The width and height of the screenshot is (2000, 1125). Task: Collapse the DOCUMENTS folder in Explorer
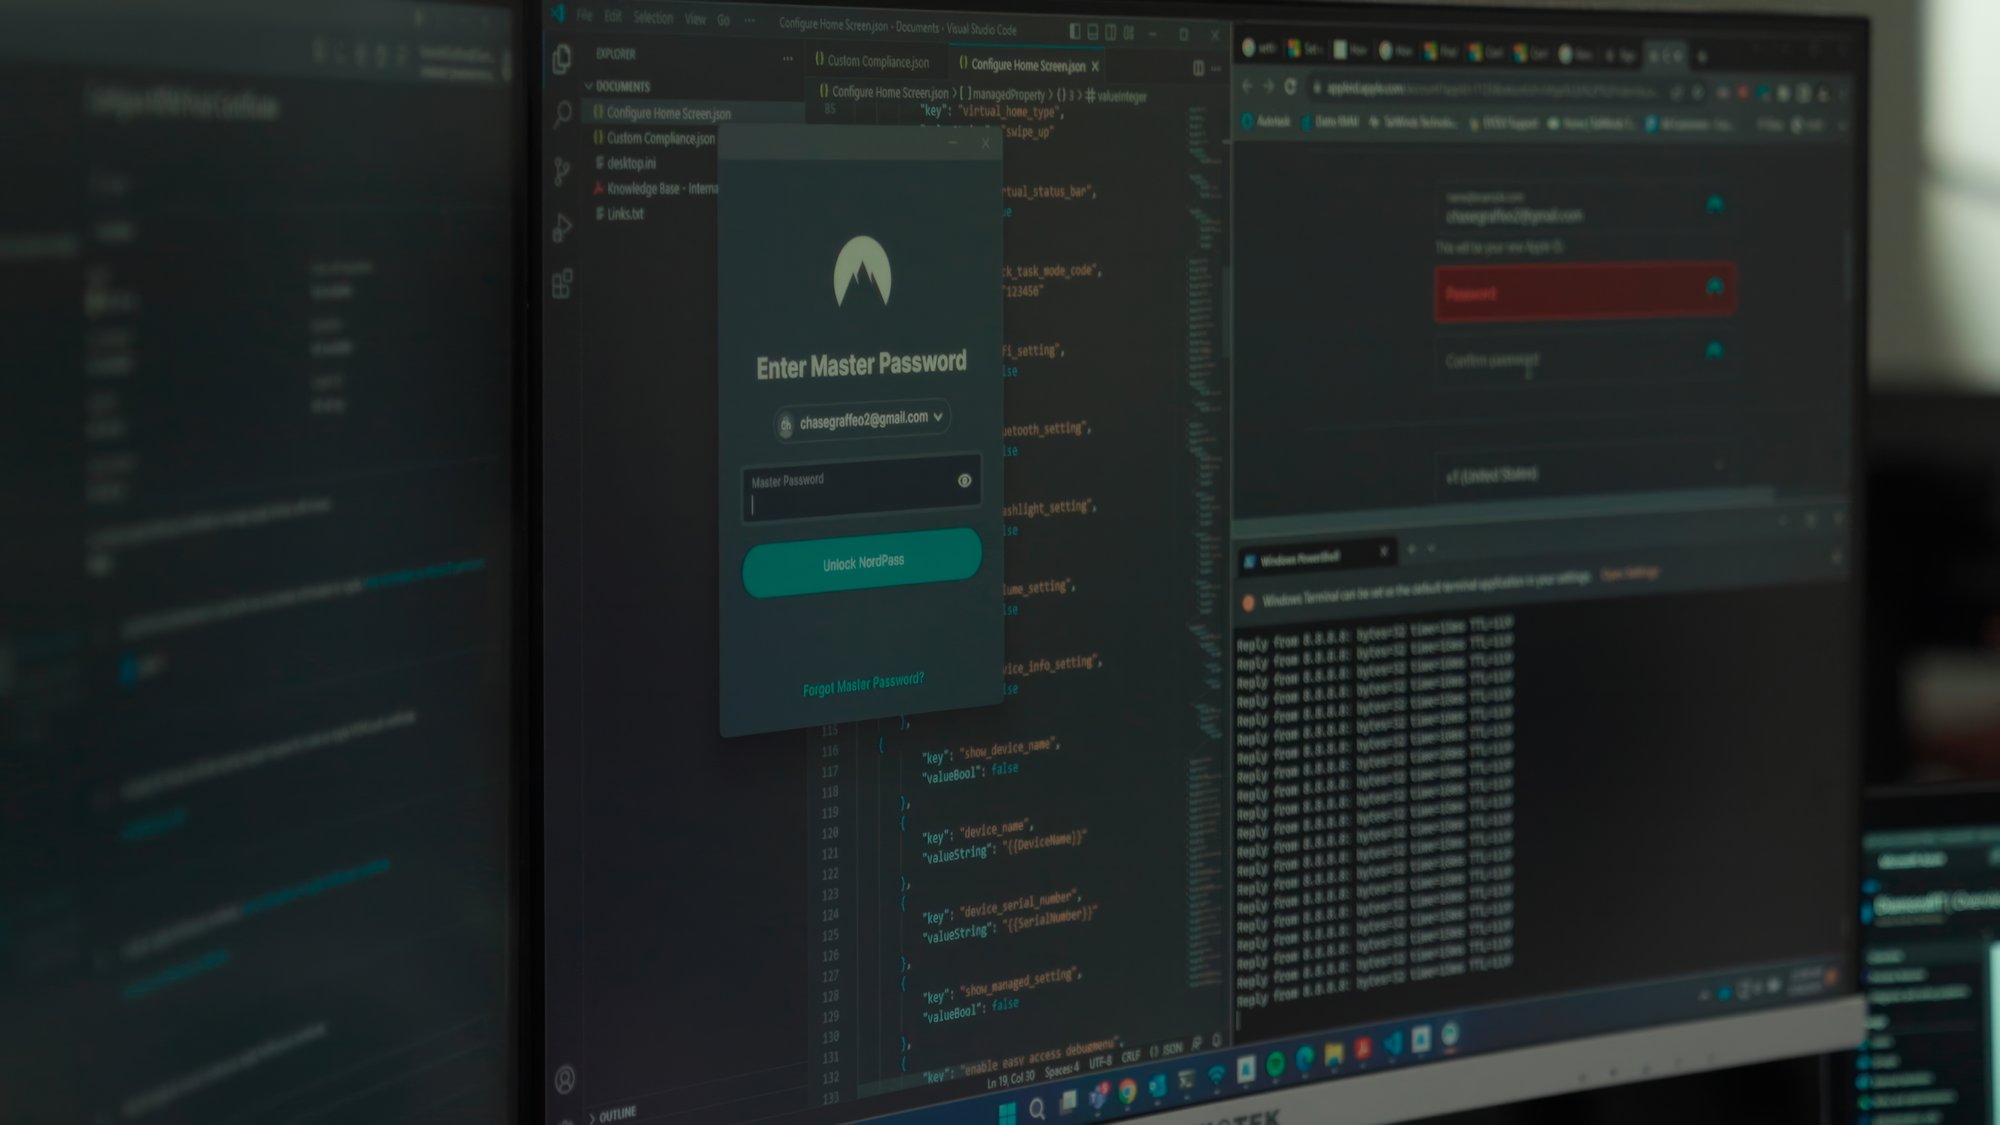tap(617, 86)
